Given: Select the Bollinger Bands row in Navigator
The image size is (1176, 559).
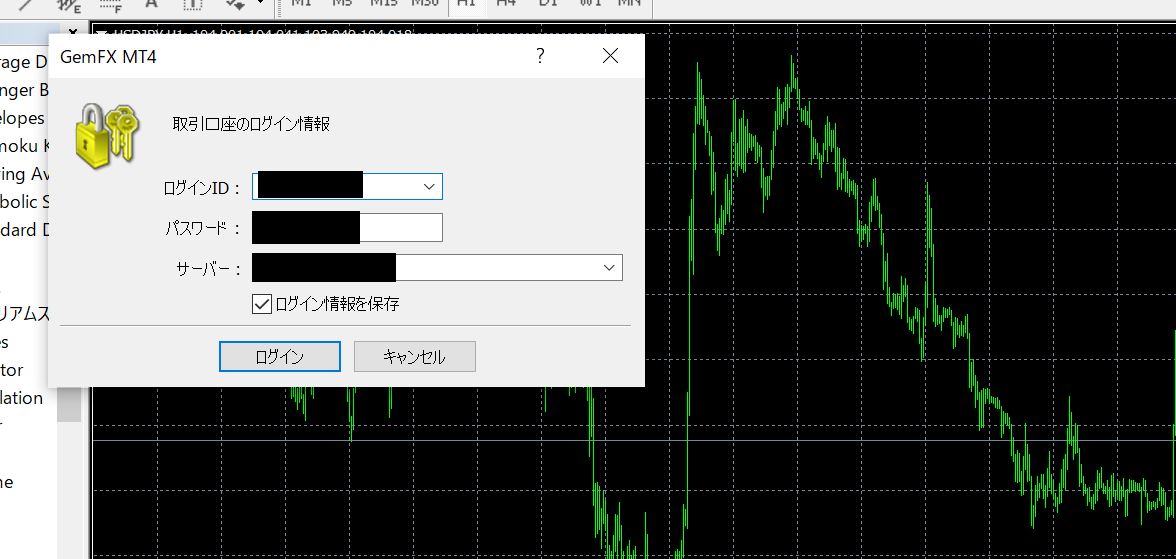Looking at the screenshot, I should click(x=24, y=91).
